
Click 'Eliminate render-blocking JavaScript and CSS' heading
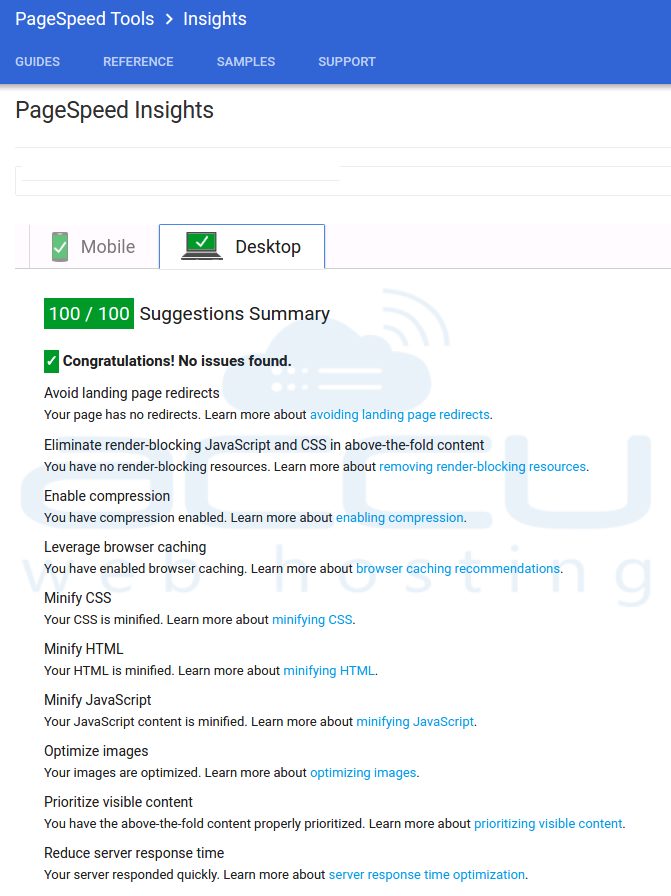[264, 445]
